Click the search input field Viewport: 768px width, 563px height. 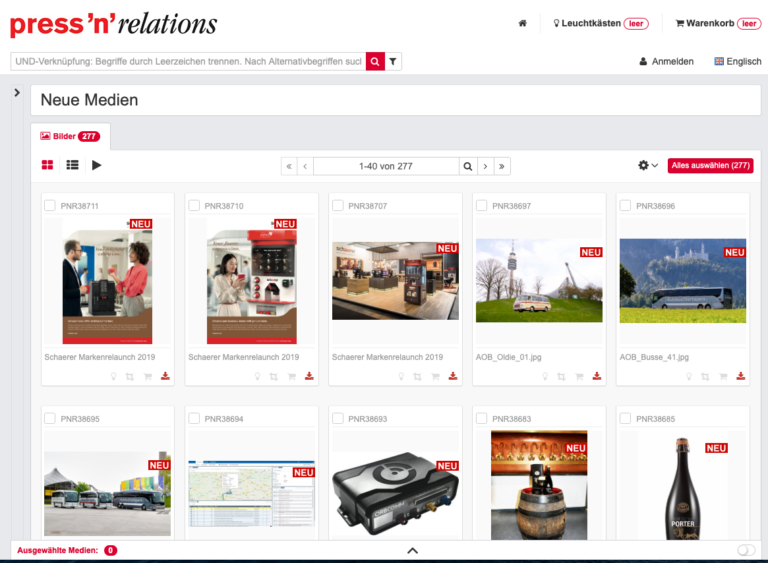tap(188, 61)
